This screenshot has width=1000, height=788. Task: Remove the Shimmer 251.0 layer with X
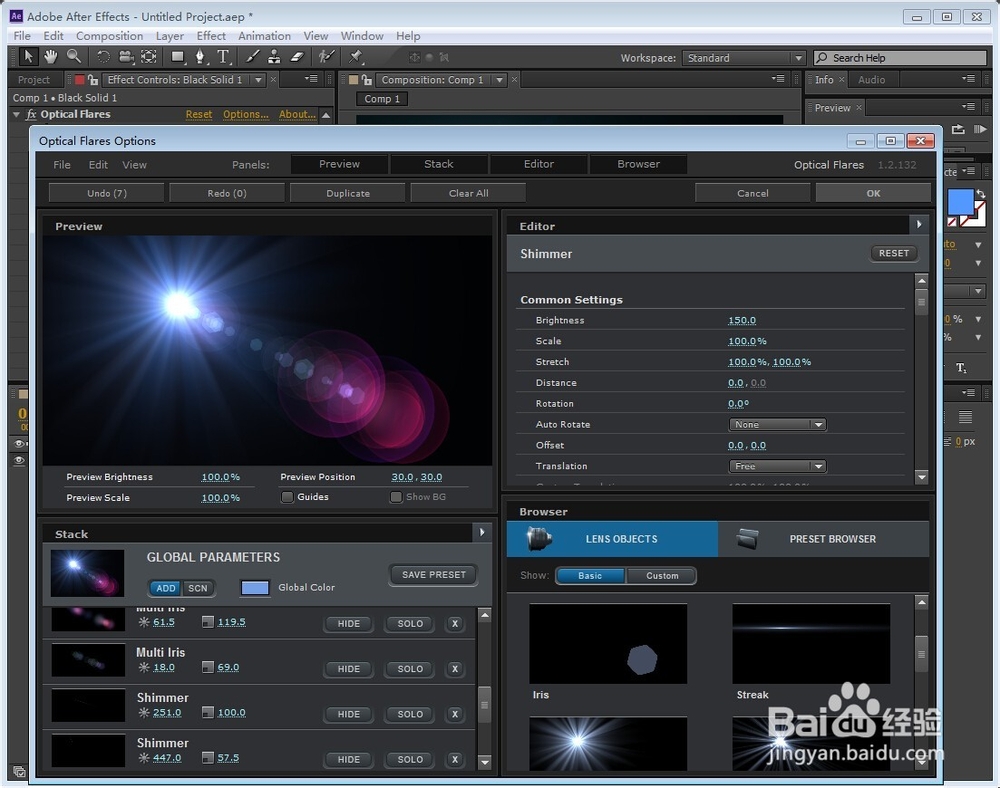tap(455, 714)
